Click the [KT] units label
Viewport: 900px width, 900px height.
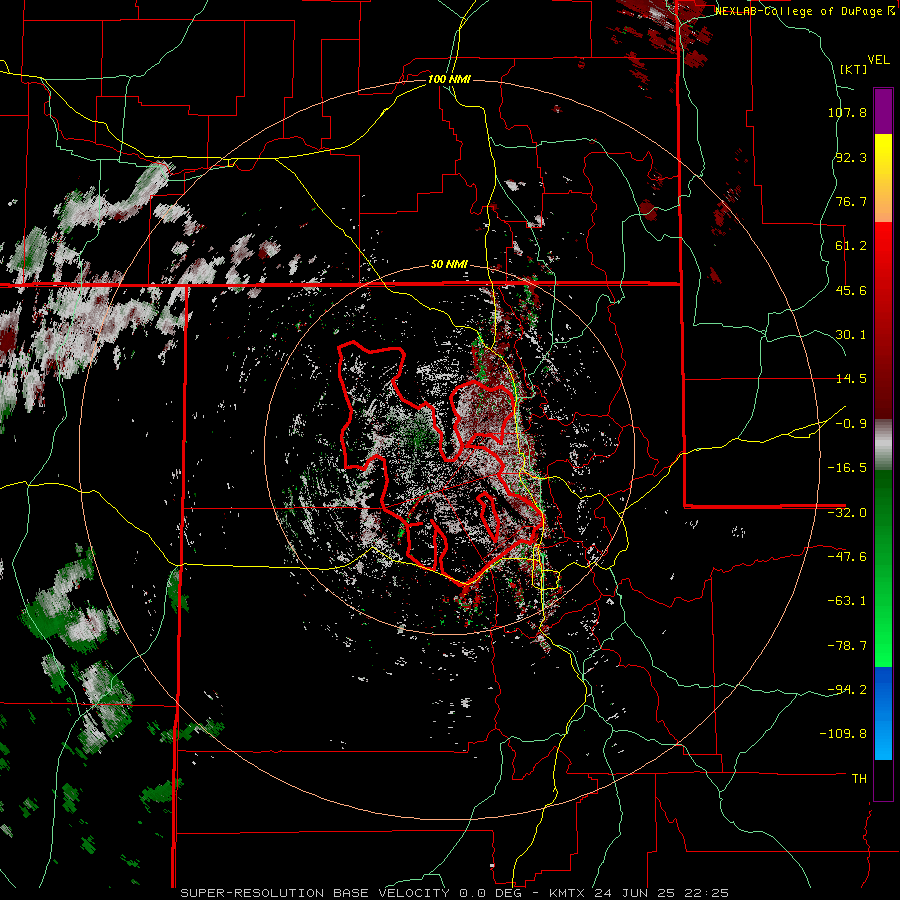[854, 69]
